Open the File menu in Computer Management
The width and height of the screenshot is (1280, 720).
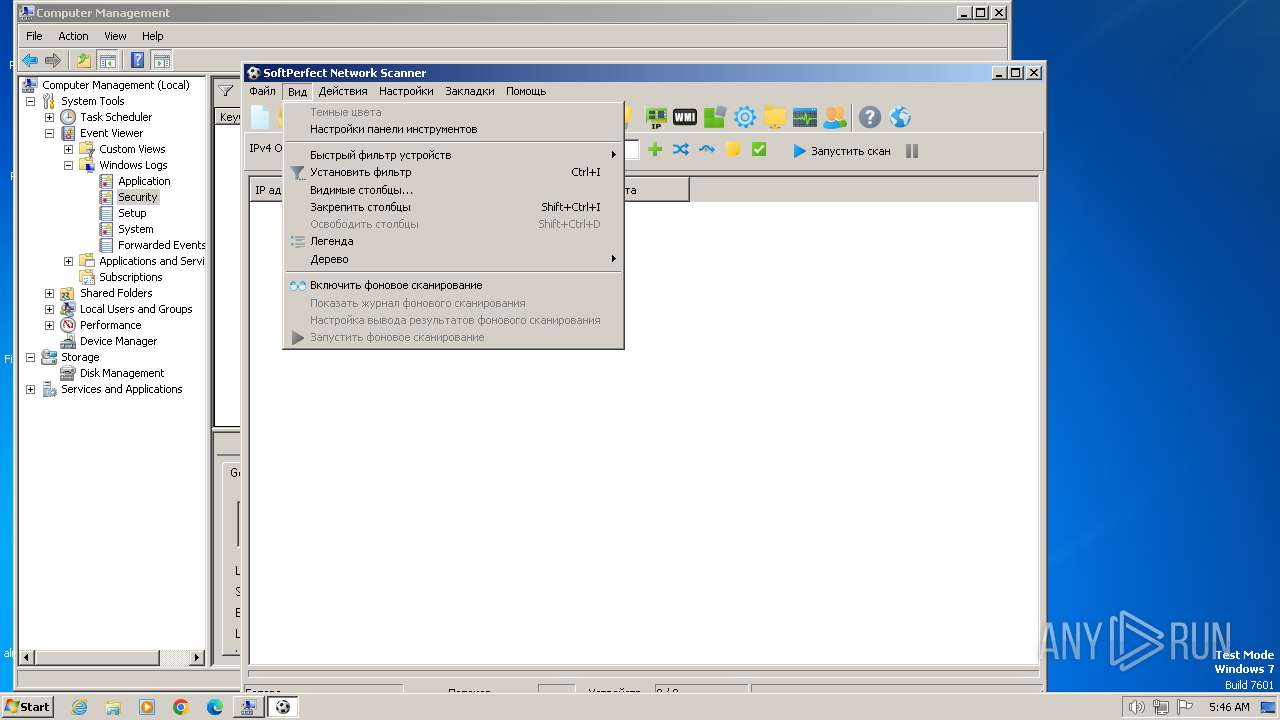[34, 36]
